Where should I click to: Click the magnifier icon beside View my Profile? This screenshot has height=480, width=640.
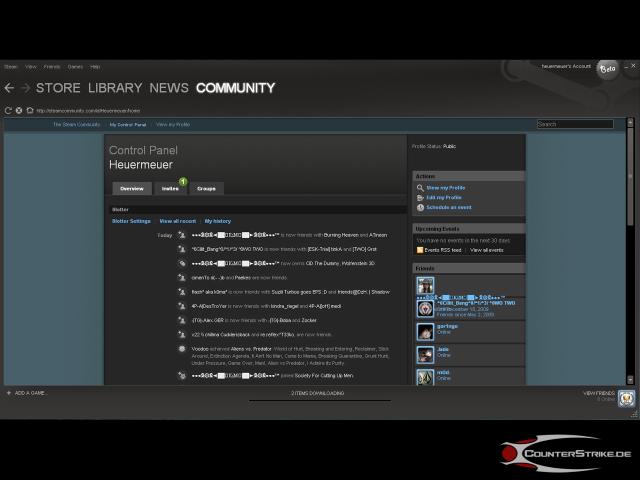(420, 188)
